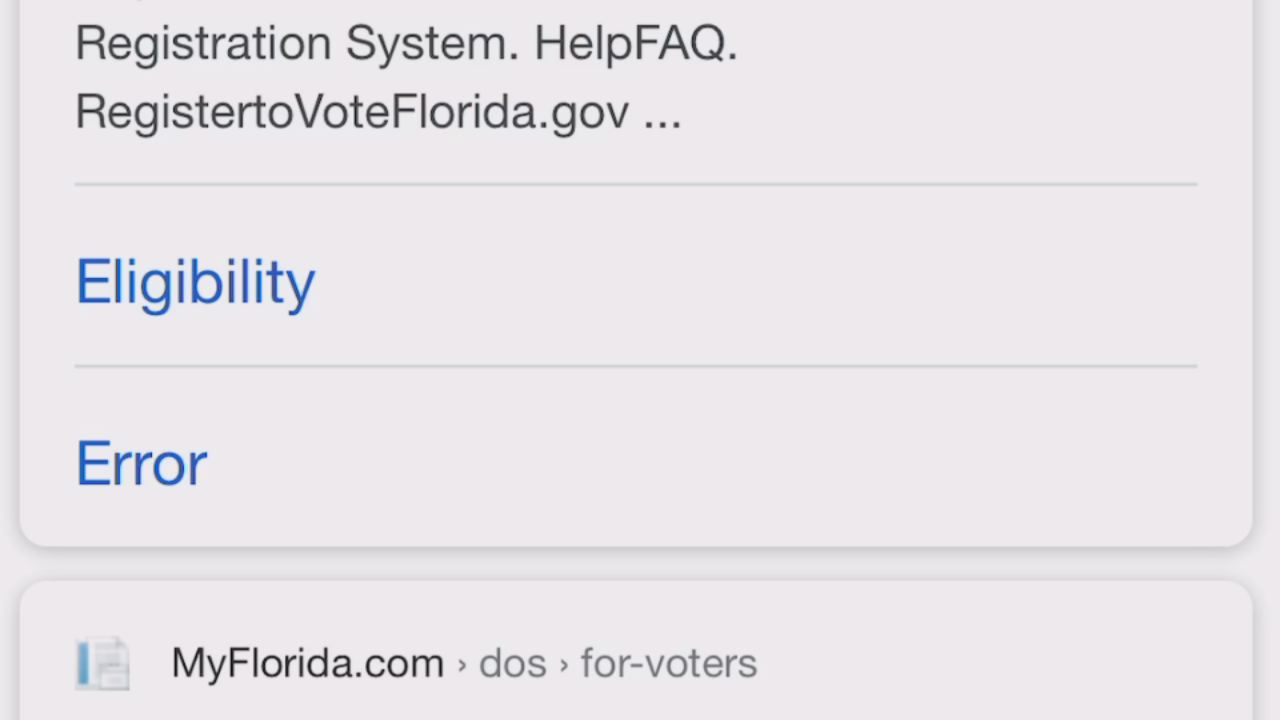Click the chevron between dos and for-voters

click(564, 665)
